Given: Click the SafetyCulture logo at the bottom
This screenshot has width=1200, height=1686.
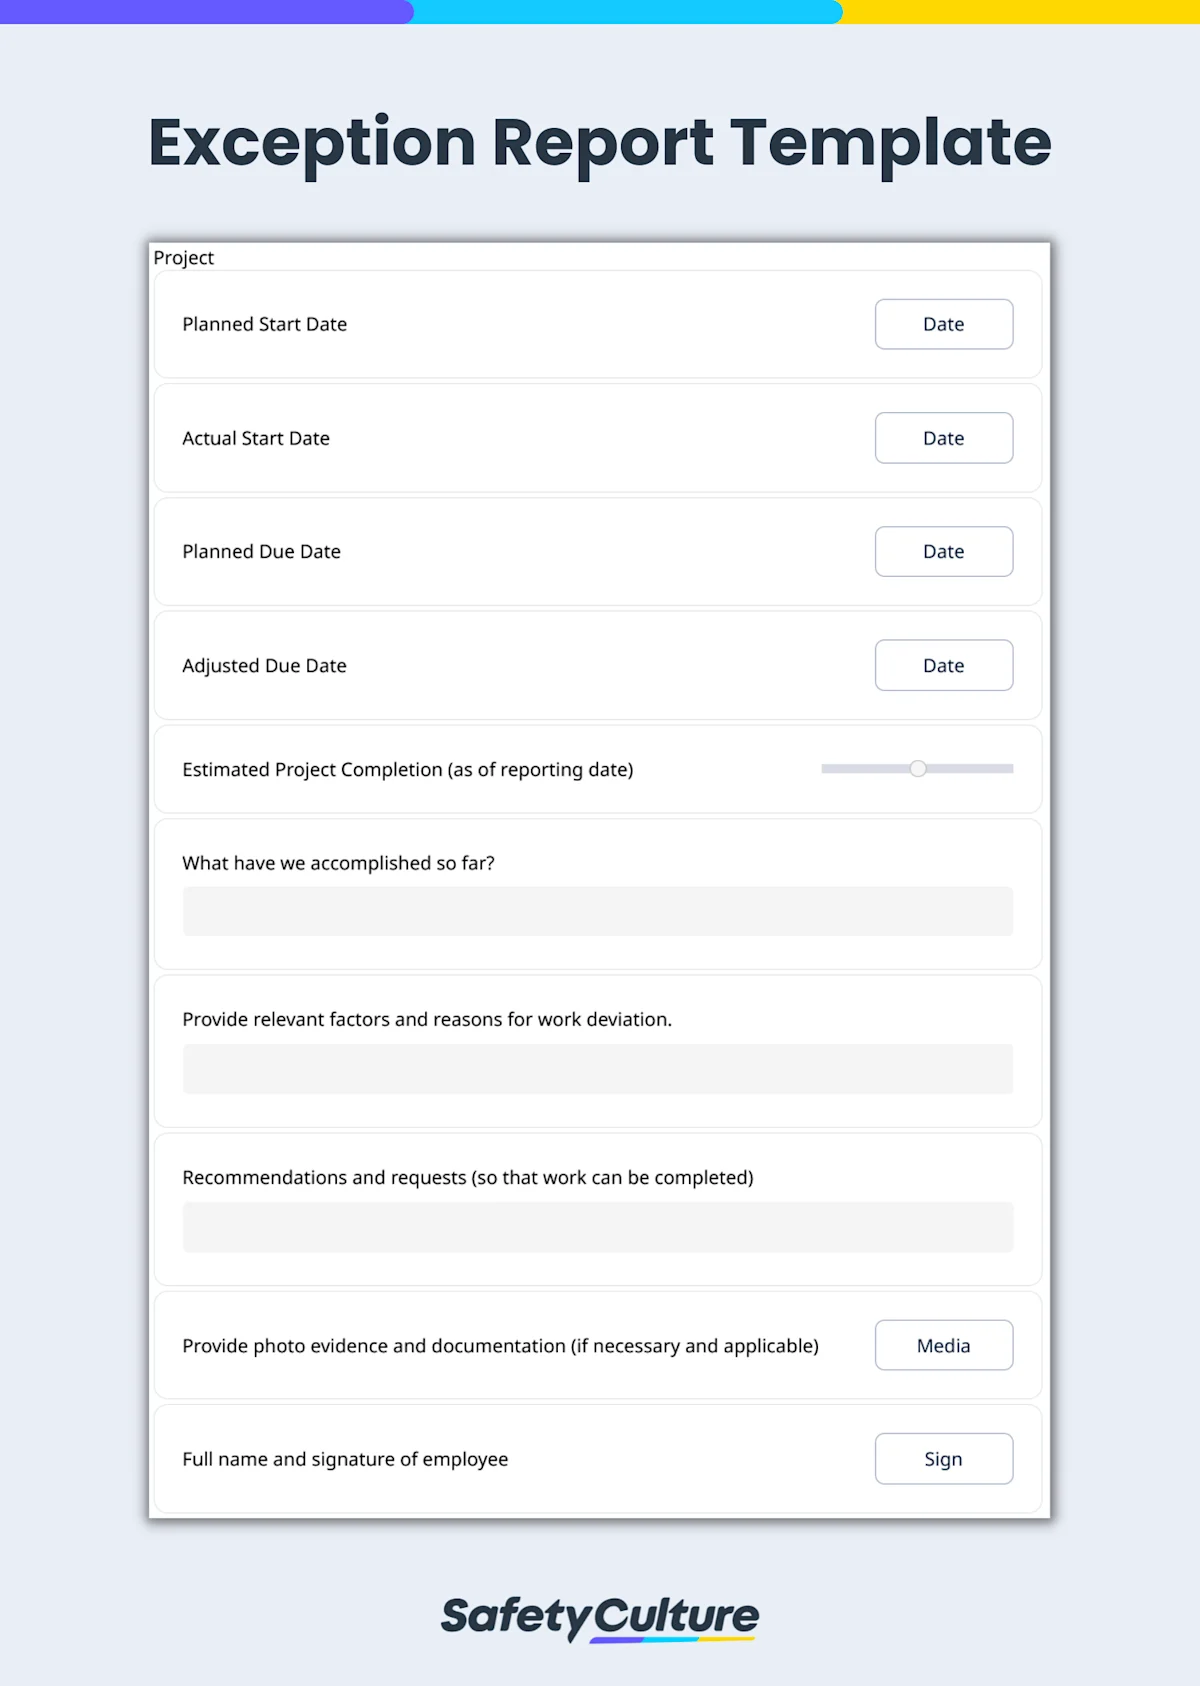Looking at the screenshot, I should click(x=599, y=1618).
